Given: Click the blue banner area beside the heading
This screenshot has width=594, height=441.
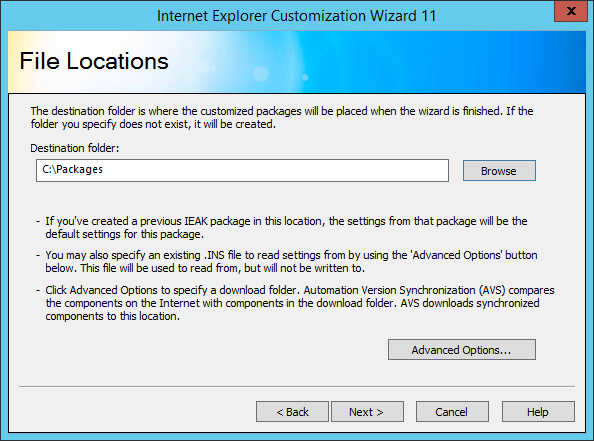Looking at the screenshot, I should pos(379,62).
